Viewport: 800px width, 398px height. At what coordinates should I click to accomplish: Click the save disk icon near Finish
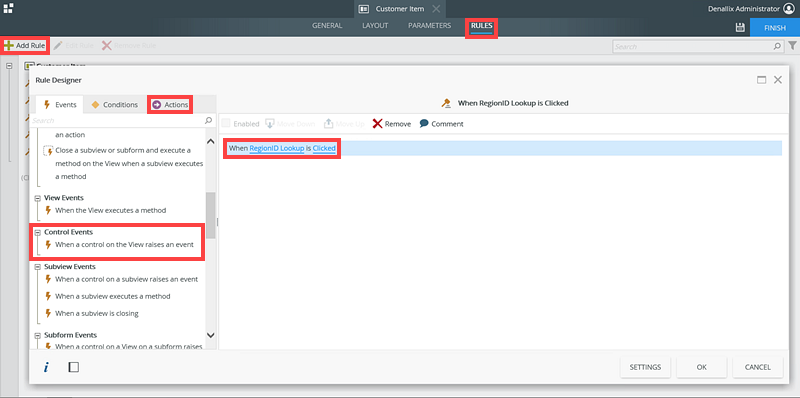tap(740, 28)
